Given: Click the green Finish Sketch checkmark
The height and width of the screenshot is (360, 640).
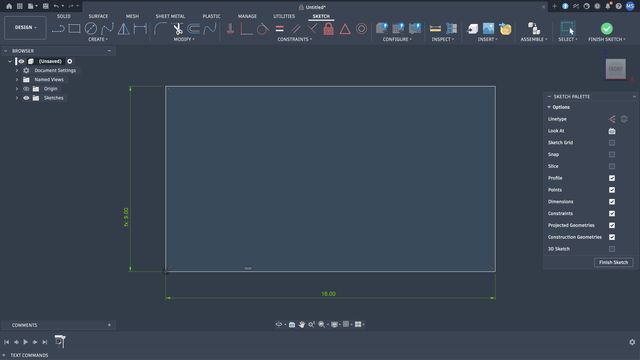Looking at the screenshot, I should coord(607,29).
